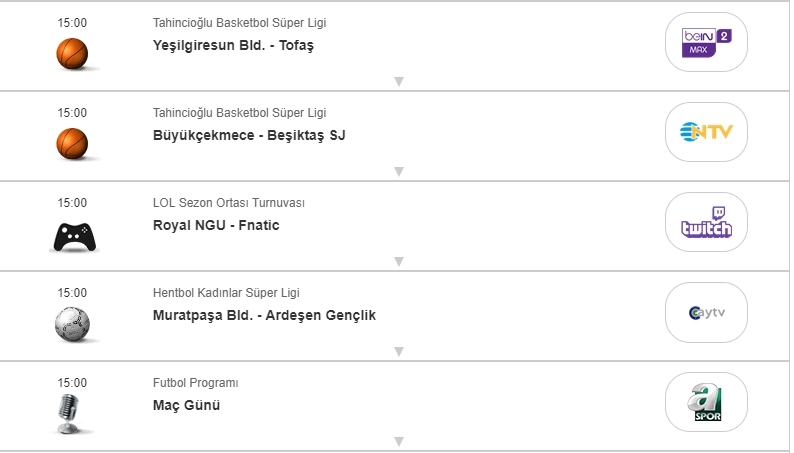The height and width of the screenshot is (453, 794).
Task: Select the Maç Günü program title
Action: pyautogui.click(x=186, y=405)
